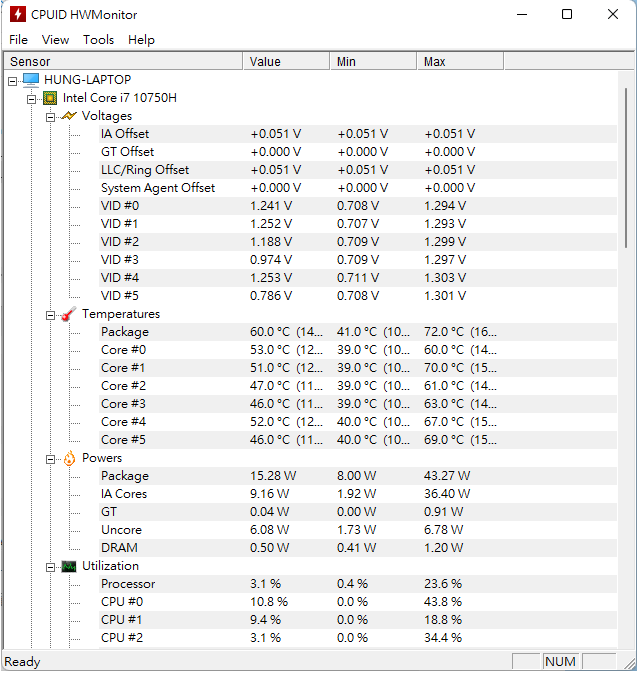This screenshot has width=640, height=674.
Task: Select the VID #1 row
Action: [x=358, y=224]
